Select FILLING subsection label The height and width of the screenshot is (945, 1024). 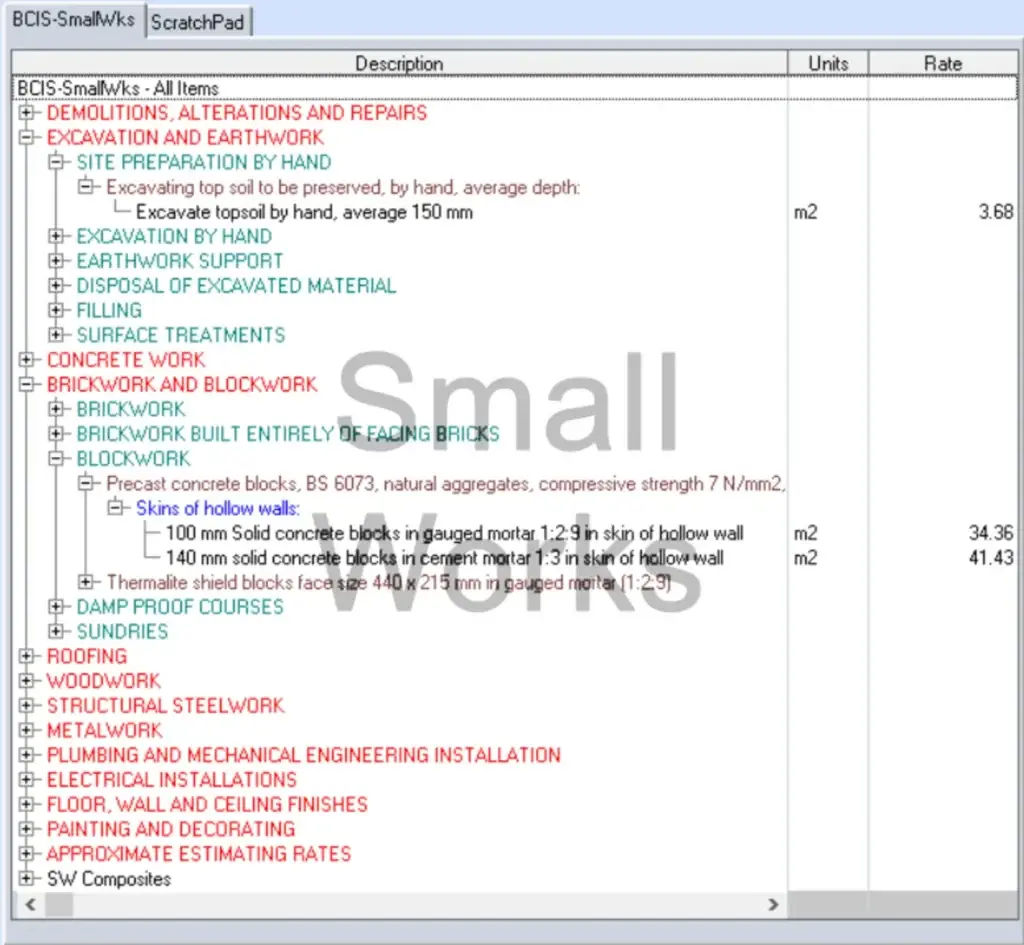108,310
